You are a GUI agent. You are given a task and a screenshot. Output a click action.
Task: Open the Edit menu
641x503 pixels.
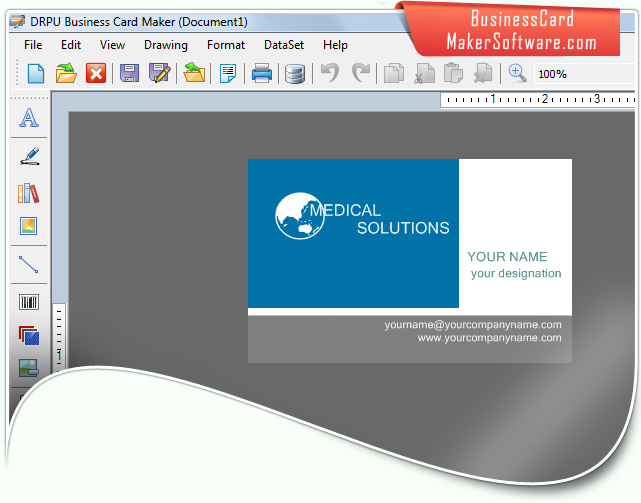click(x=71, y=45)
